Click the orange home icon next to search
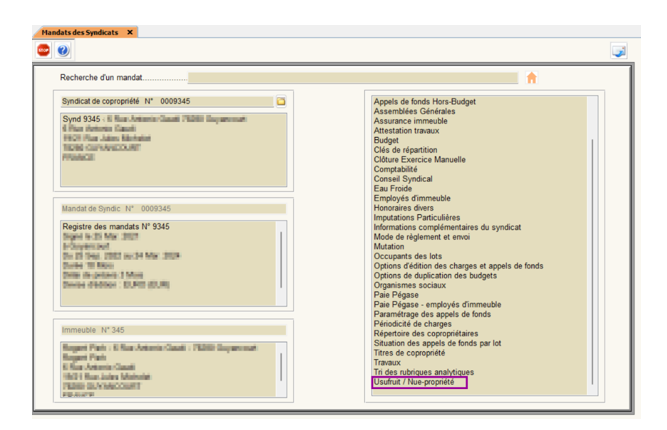 point(531,78)
